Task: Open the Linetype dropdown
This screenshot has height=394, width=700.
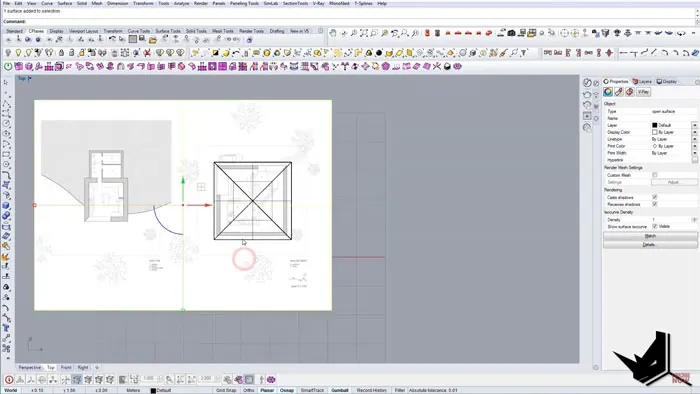Action: coord(694,139)
